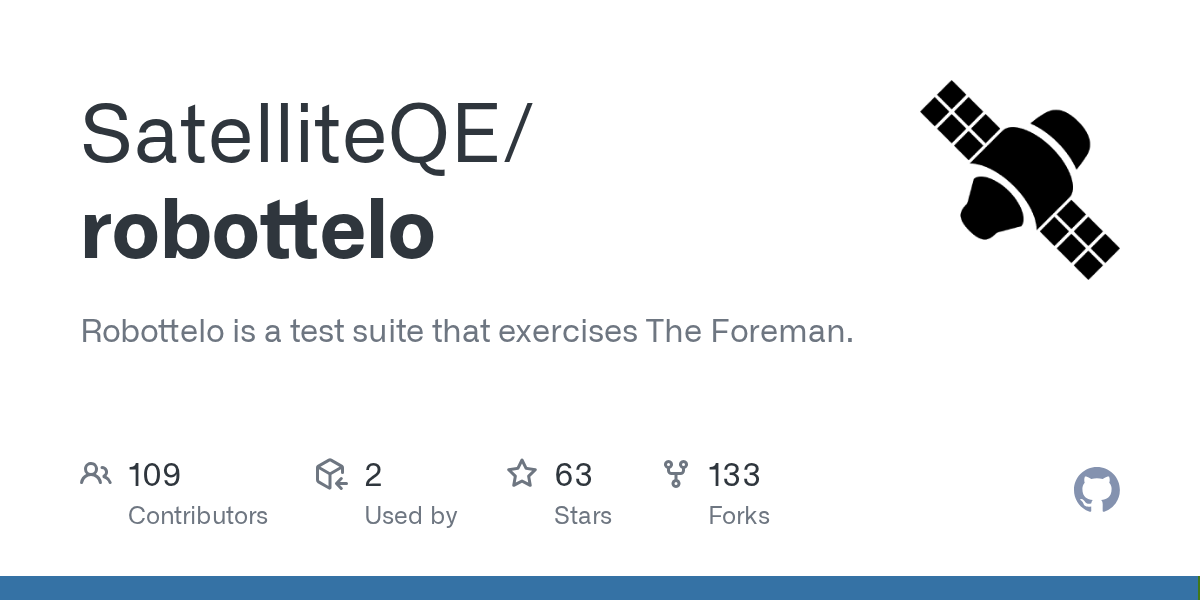This screenshot has height=600, width=1200.
Task: Select the Used by count of 2
Action: click(373, 475)
